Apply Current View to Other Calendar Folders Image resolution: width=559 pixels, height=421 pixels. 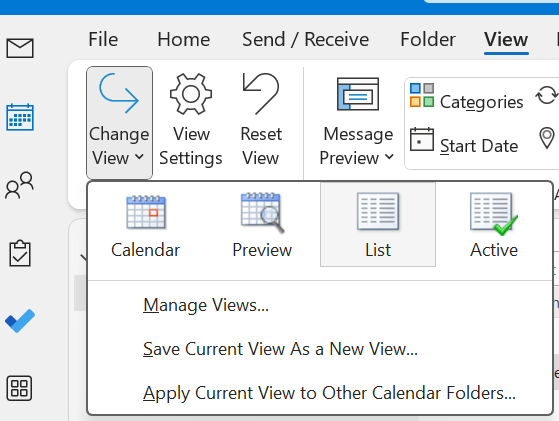329,393
